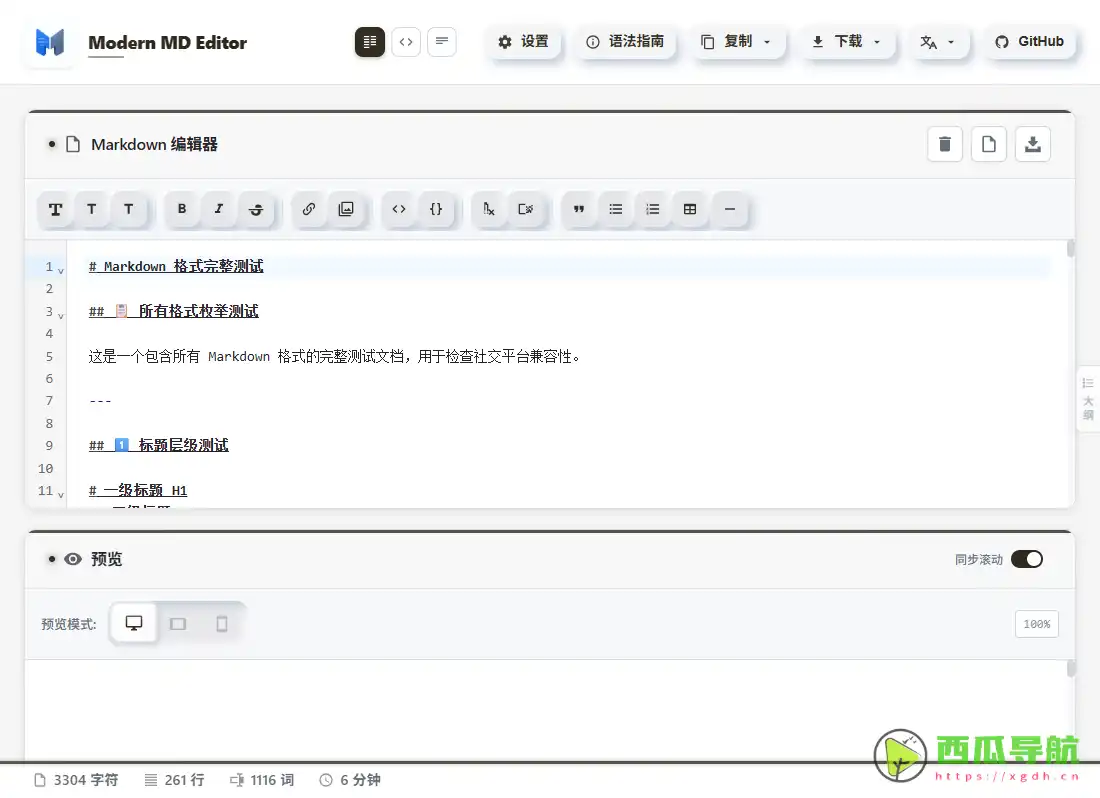Select desktop preview mode
1100x798 pixels.
click(x=134, y=623)
